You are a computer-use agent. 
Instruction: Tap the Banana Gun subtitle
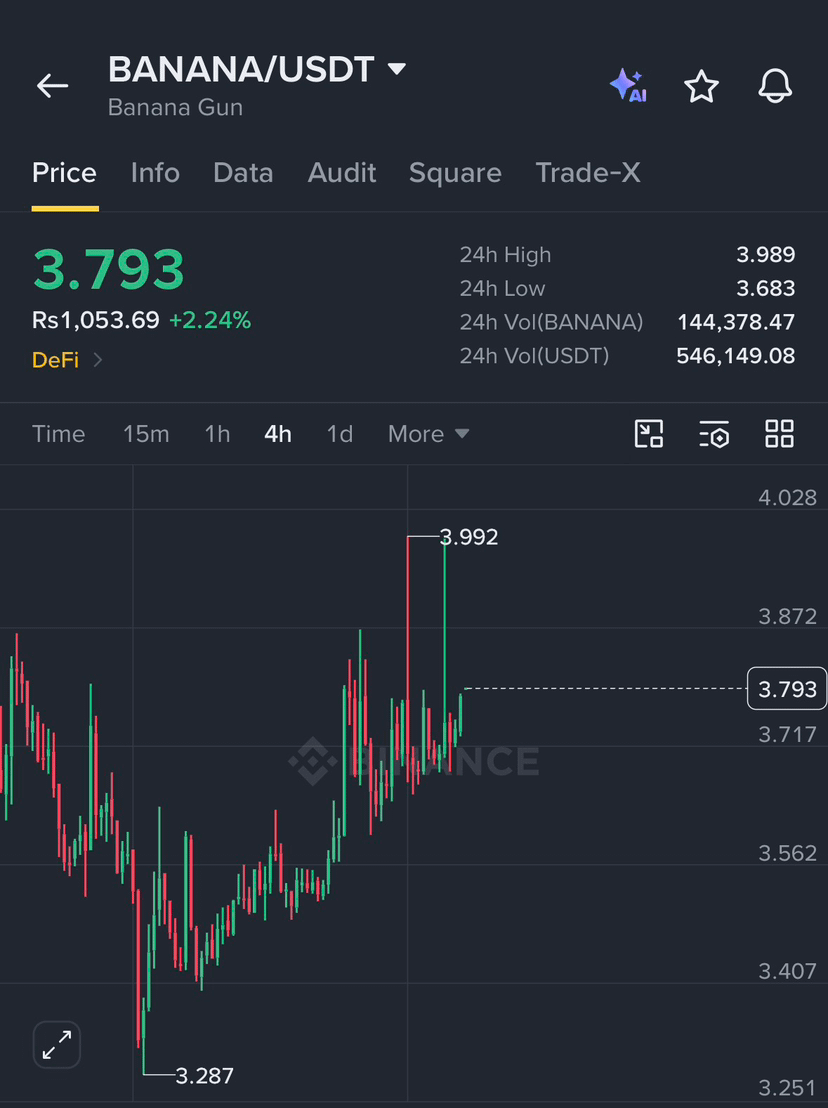[x=175, y=107]
